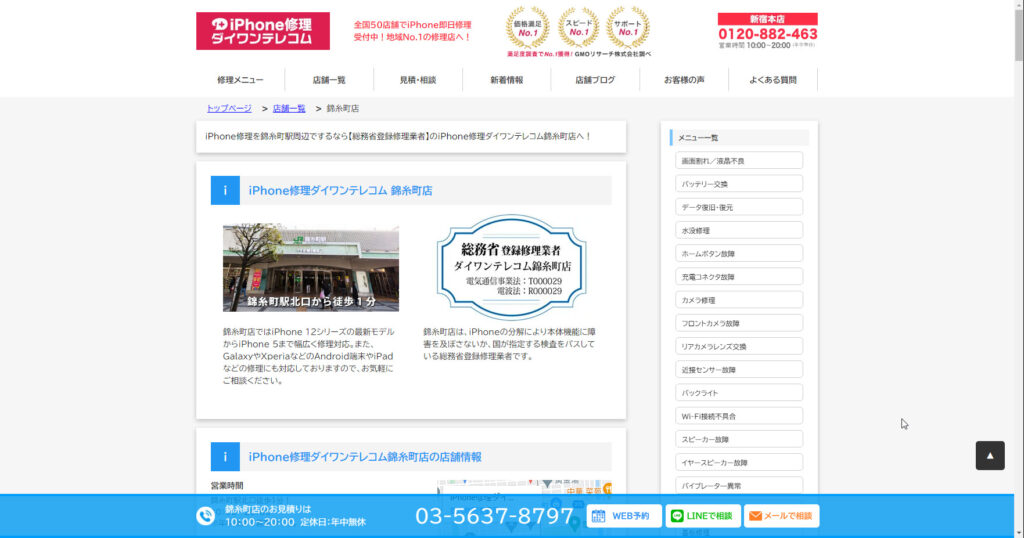Screen dimensions: 1024x538
Task: Select 充電コネクタ故障 in the side menu
Action: 739,277
